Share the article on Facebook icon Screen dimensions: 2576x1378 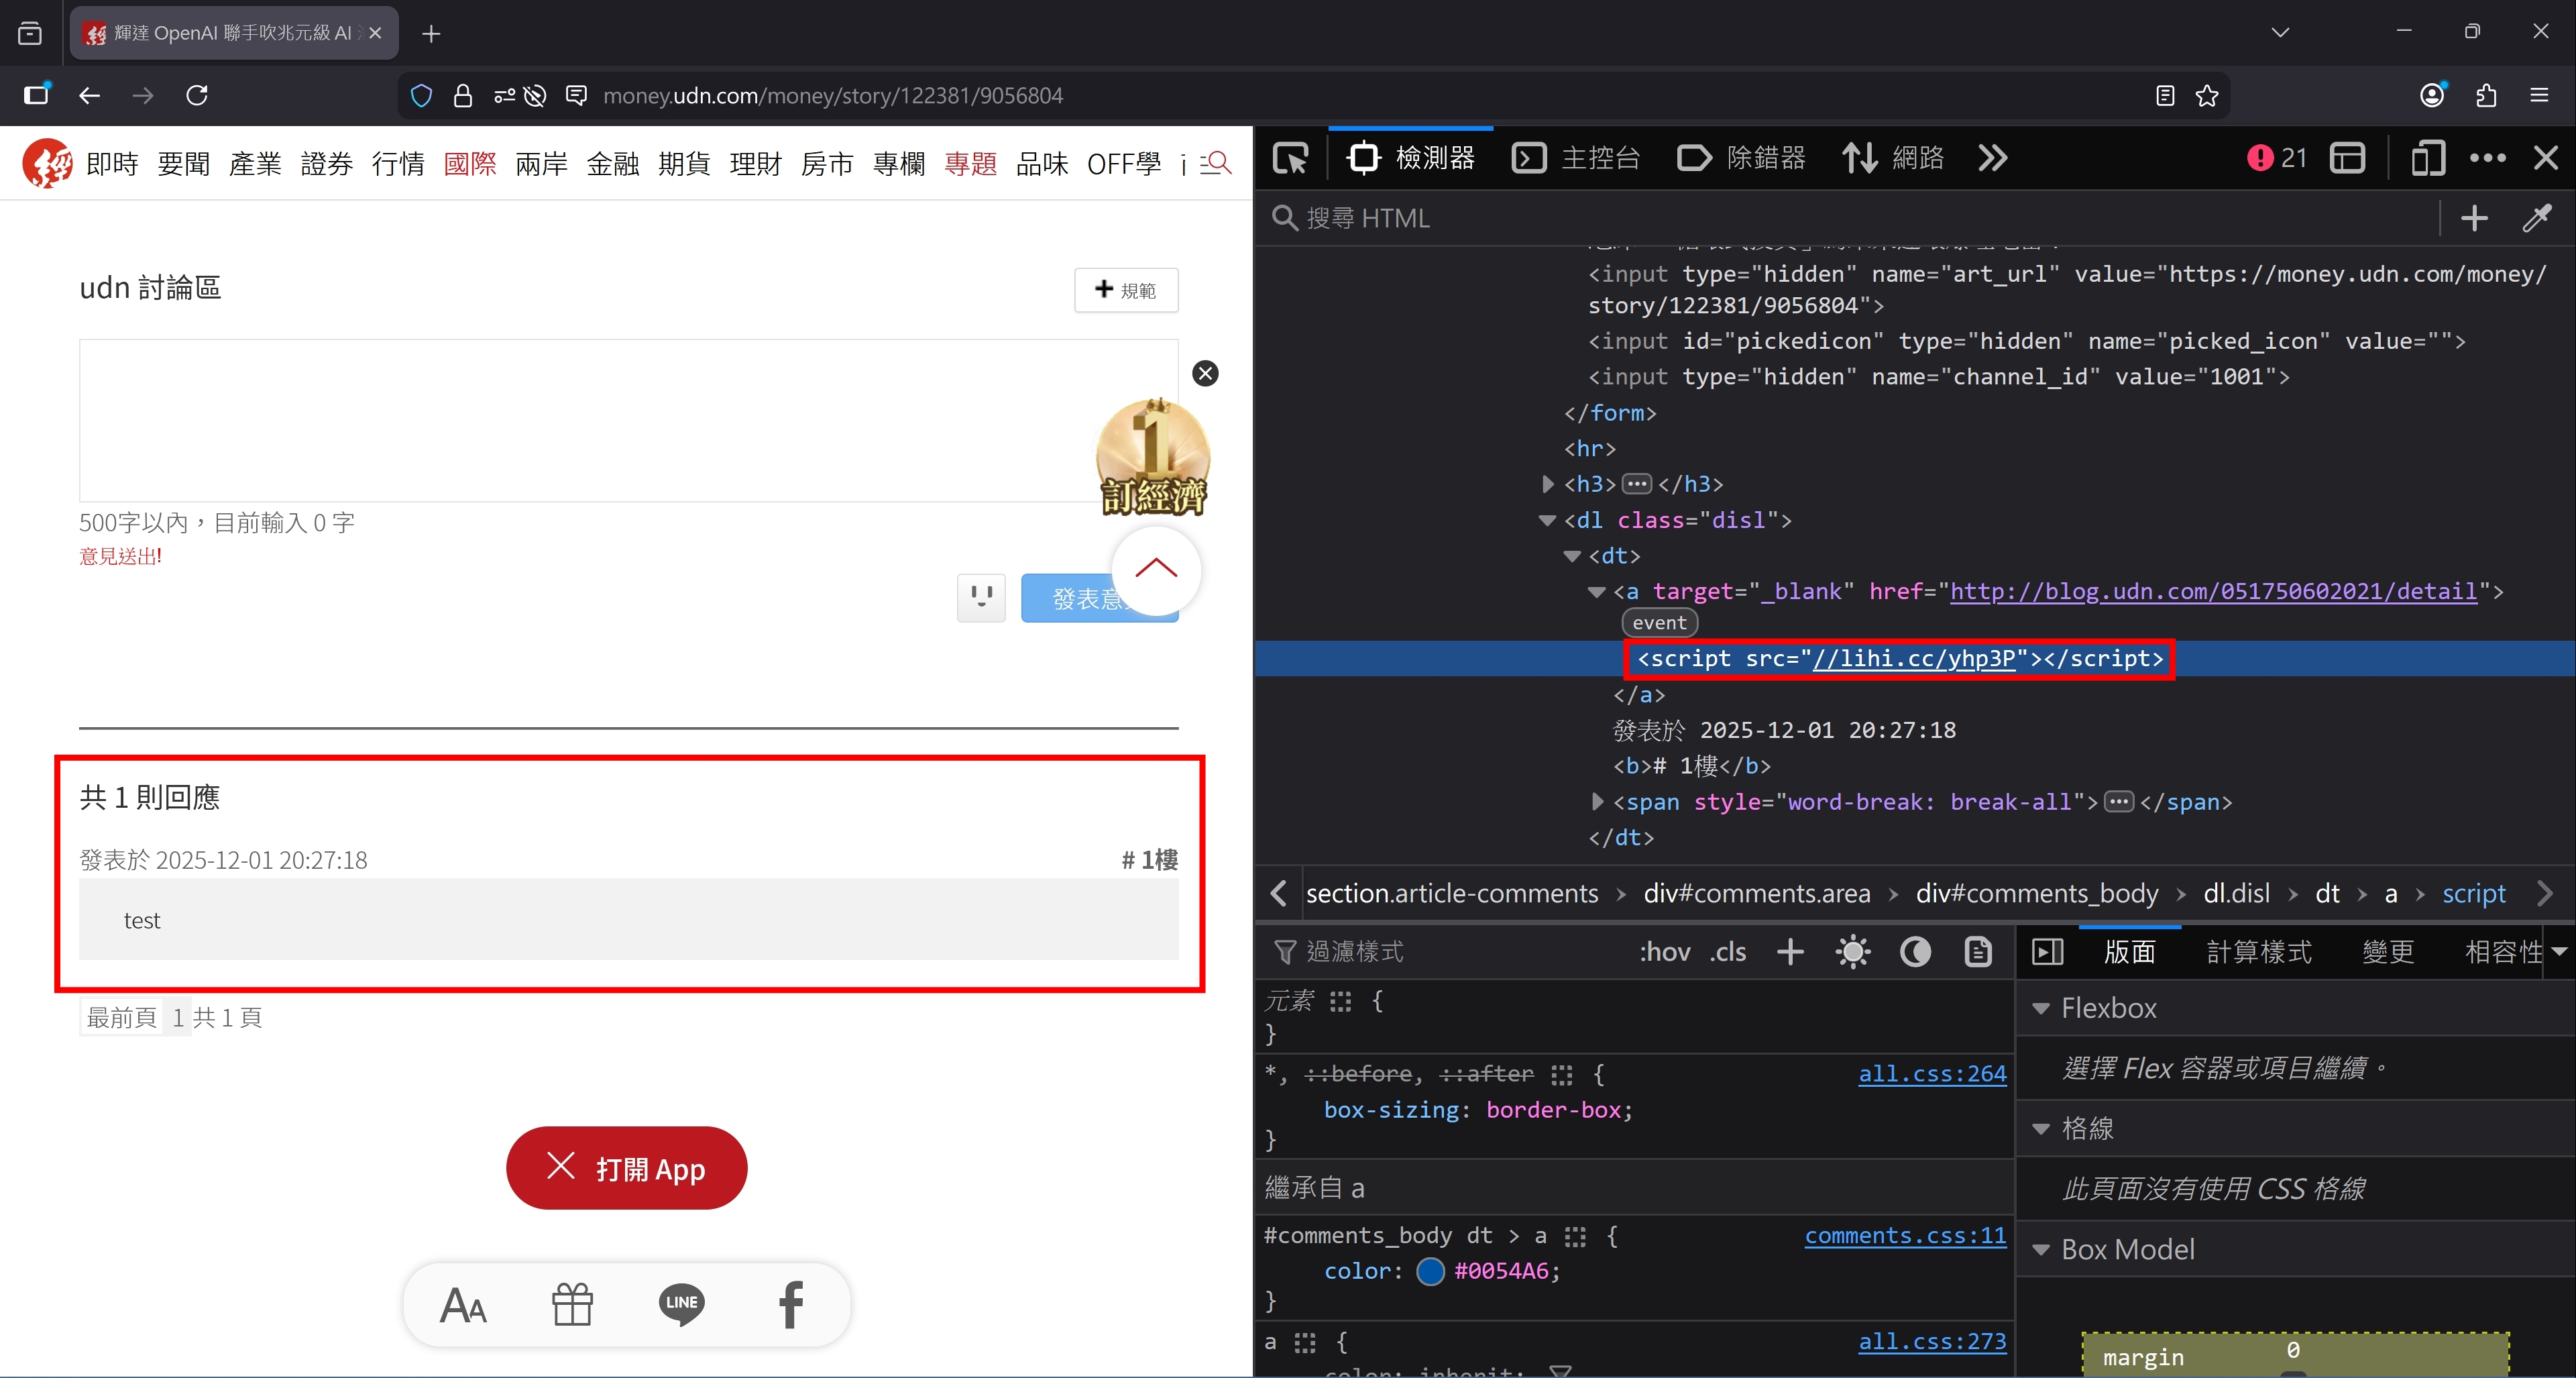[x=791, y=1305]
